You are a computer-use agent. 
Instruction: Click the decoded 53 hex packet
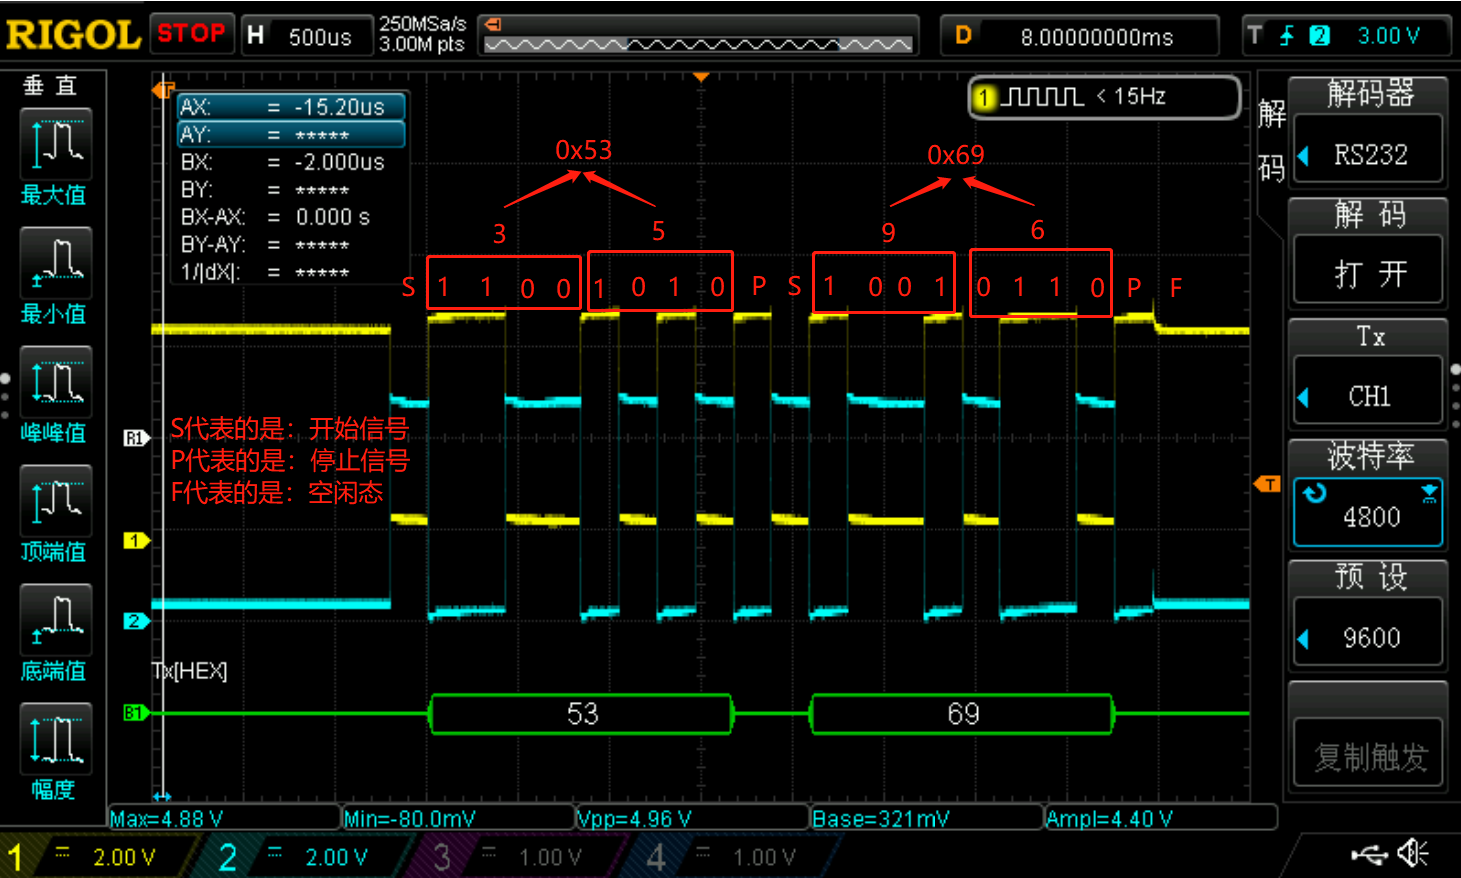582,714
